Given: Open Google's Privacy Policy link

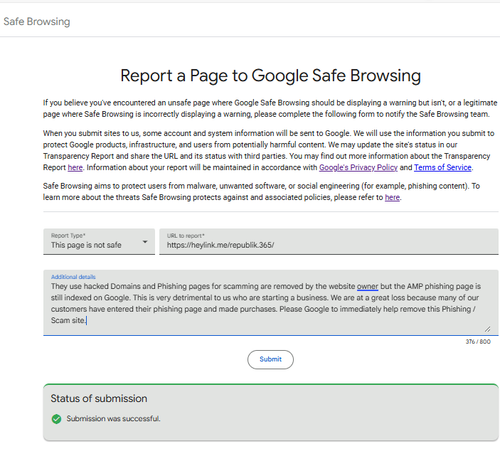Looking at the screenshot, I should [x=358, y=168].
